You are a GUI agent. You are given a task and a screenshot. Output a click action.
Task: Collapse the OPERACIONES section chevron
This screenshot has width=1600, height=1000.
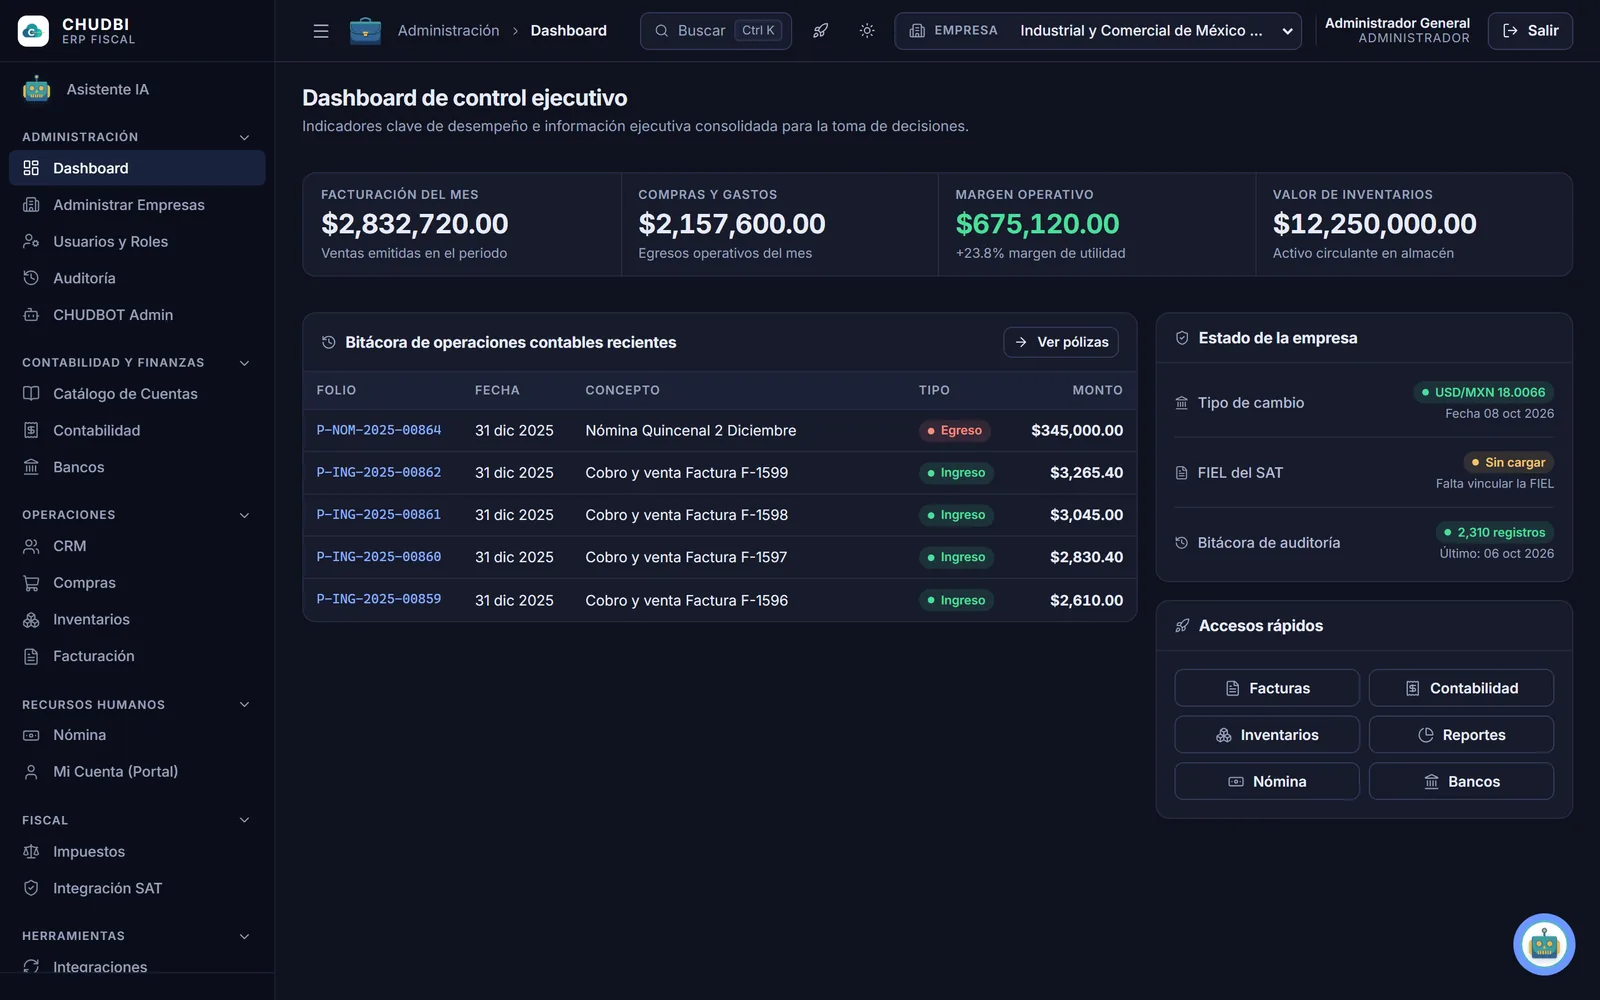click(x=244, y=515)
